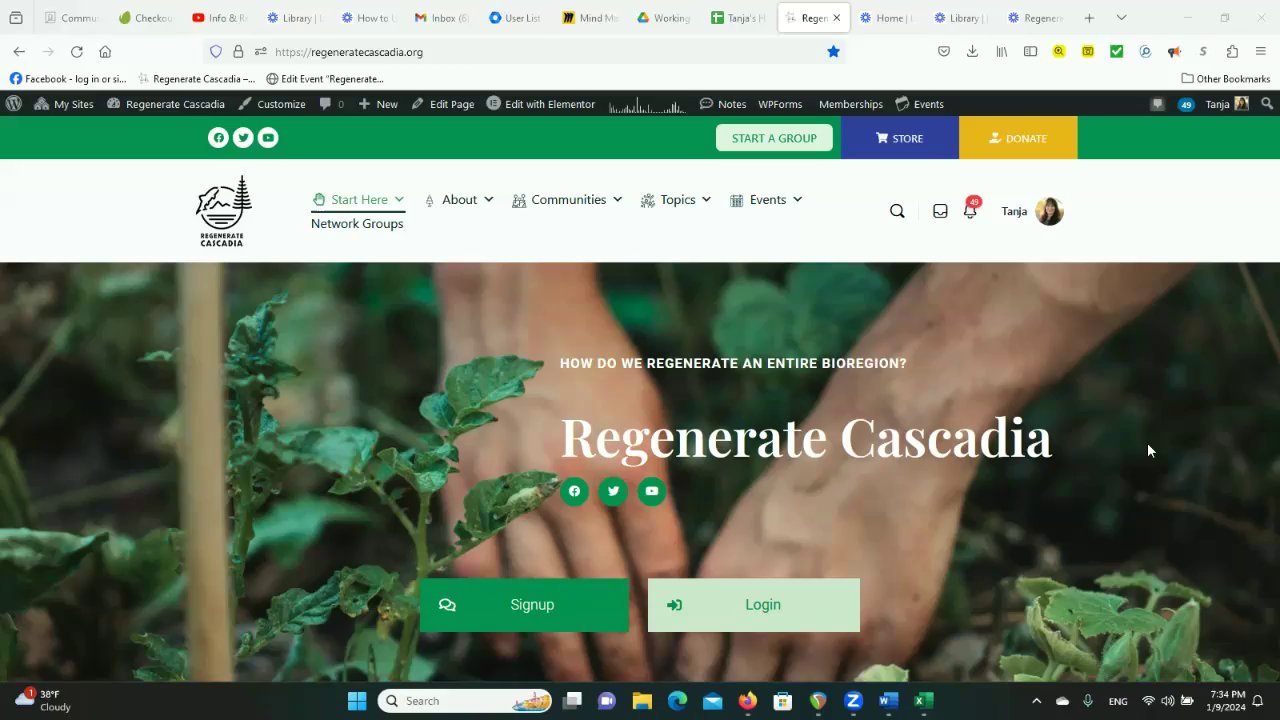Click Edit with Elementor in admin bar
The height and width of the screenshot is (720, 1280).
coord(541,104)
